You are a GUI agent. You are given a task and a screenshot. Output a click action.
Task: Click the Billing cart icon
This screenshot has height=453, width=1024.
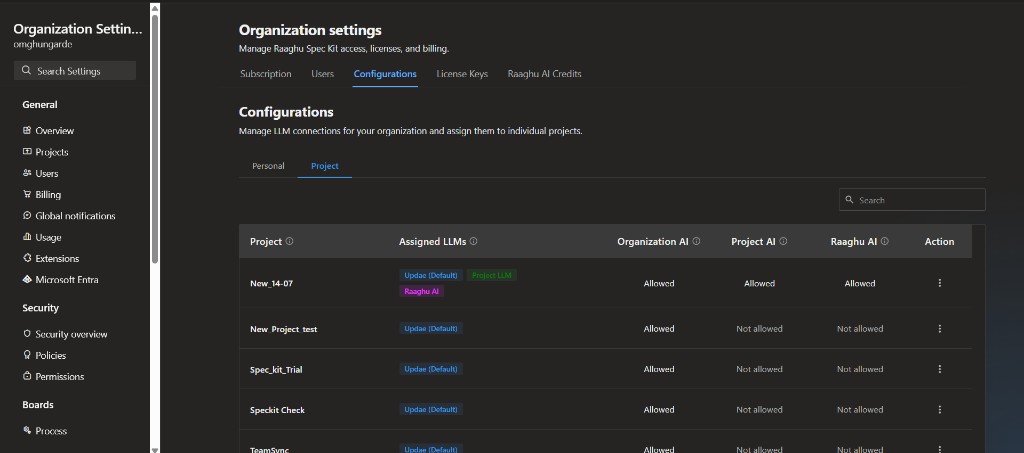click(x=27, y=195)
